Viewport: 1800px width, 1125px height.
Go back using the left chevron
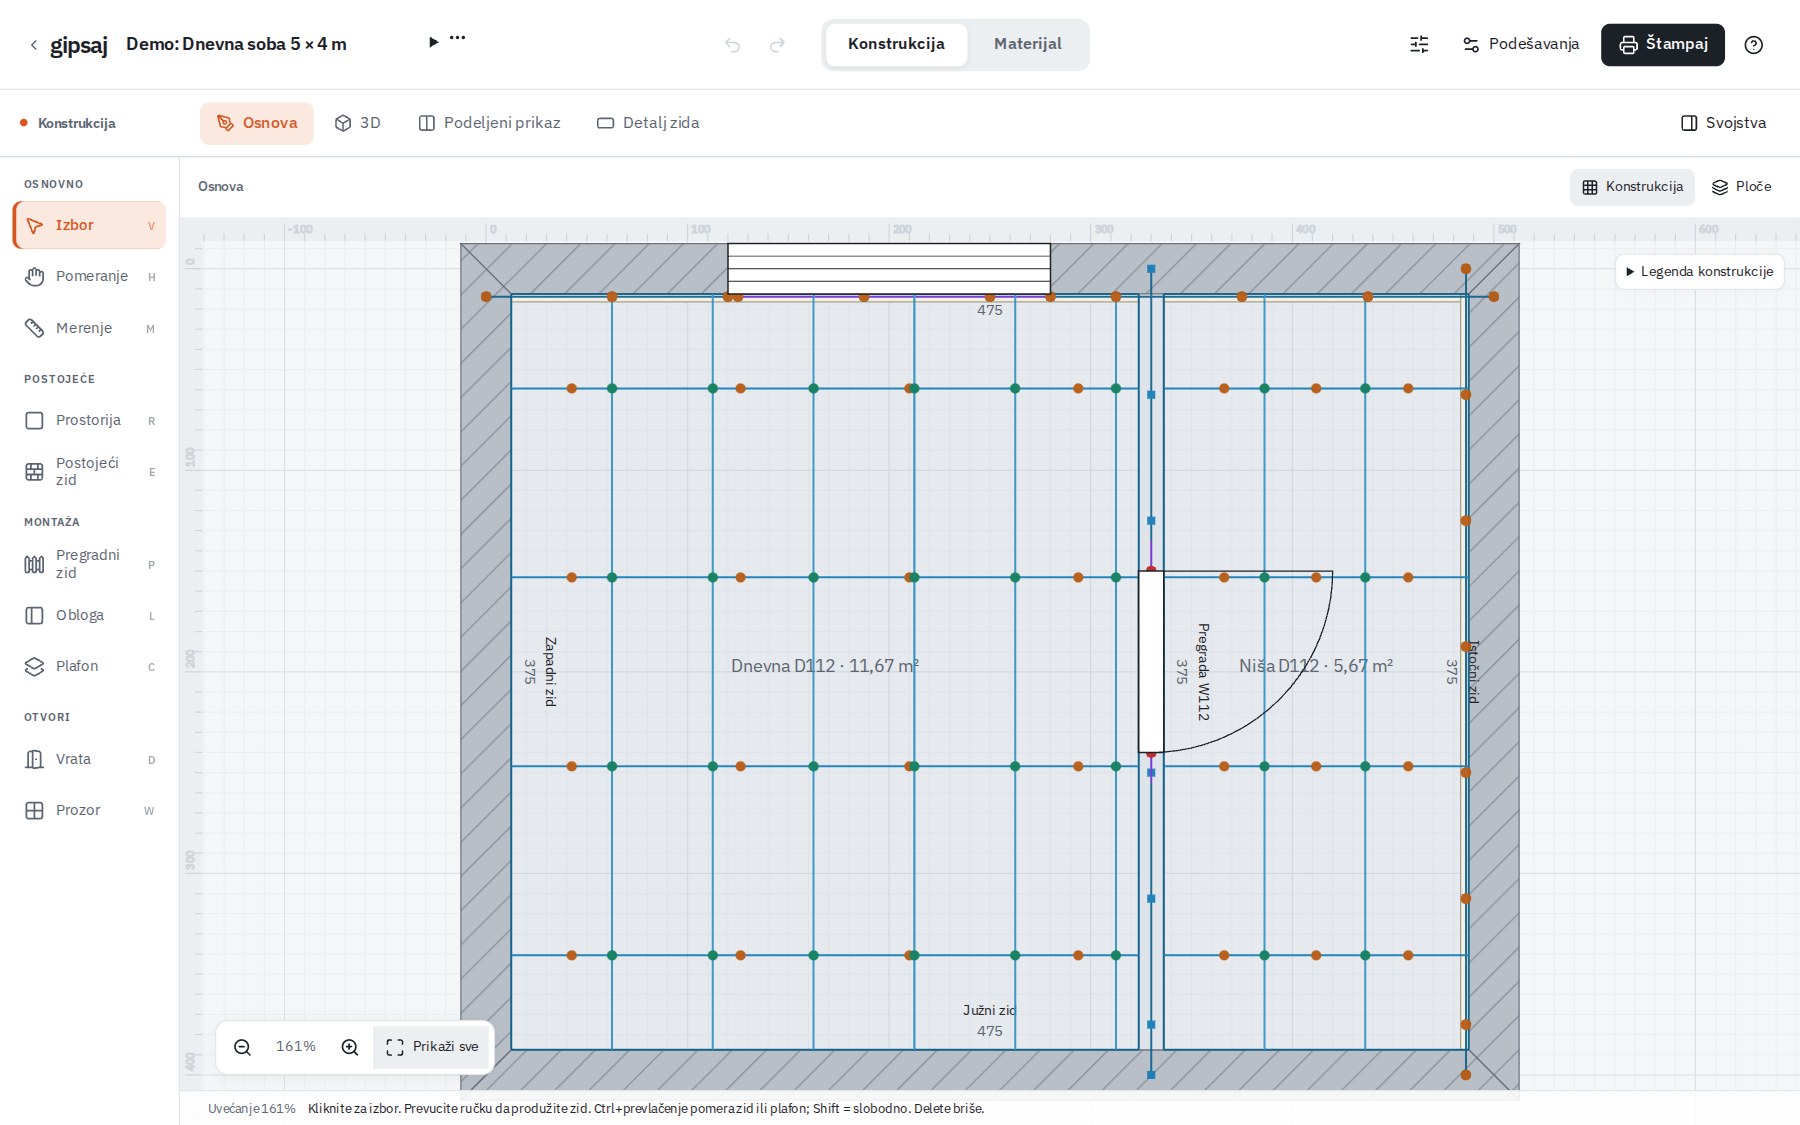[33, 45]
